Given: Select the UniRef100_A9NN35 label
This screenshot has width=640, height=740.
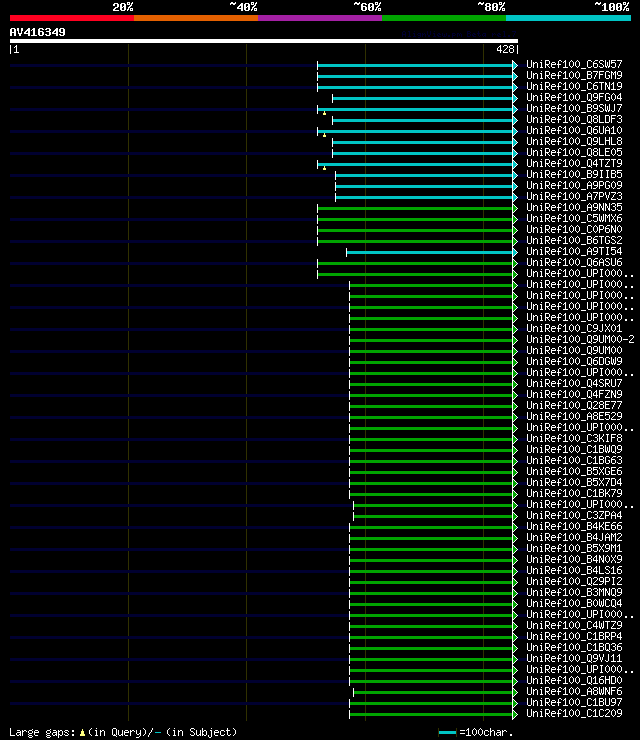Looking at the screenshot, I should [x=574, y=207].
